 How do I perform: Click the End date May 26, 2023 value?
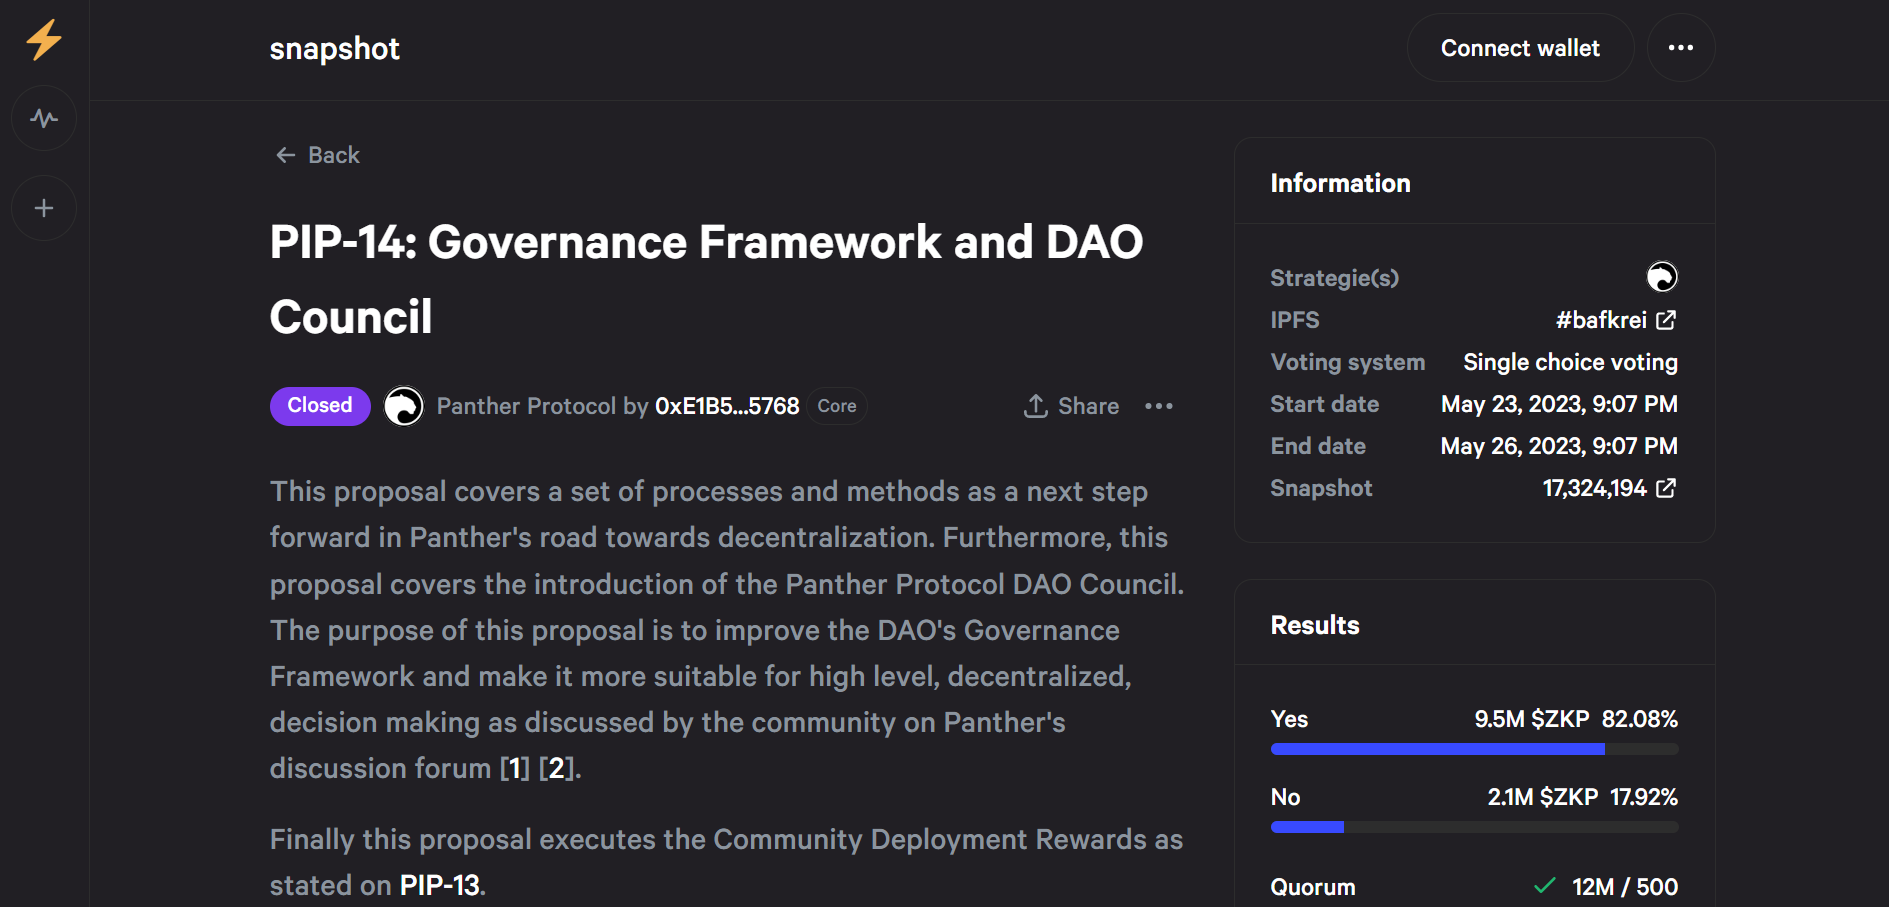[x=1559, y=446]
